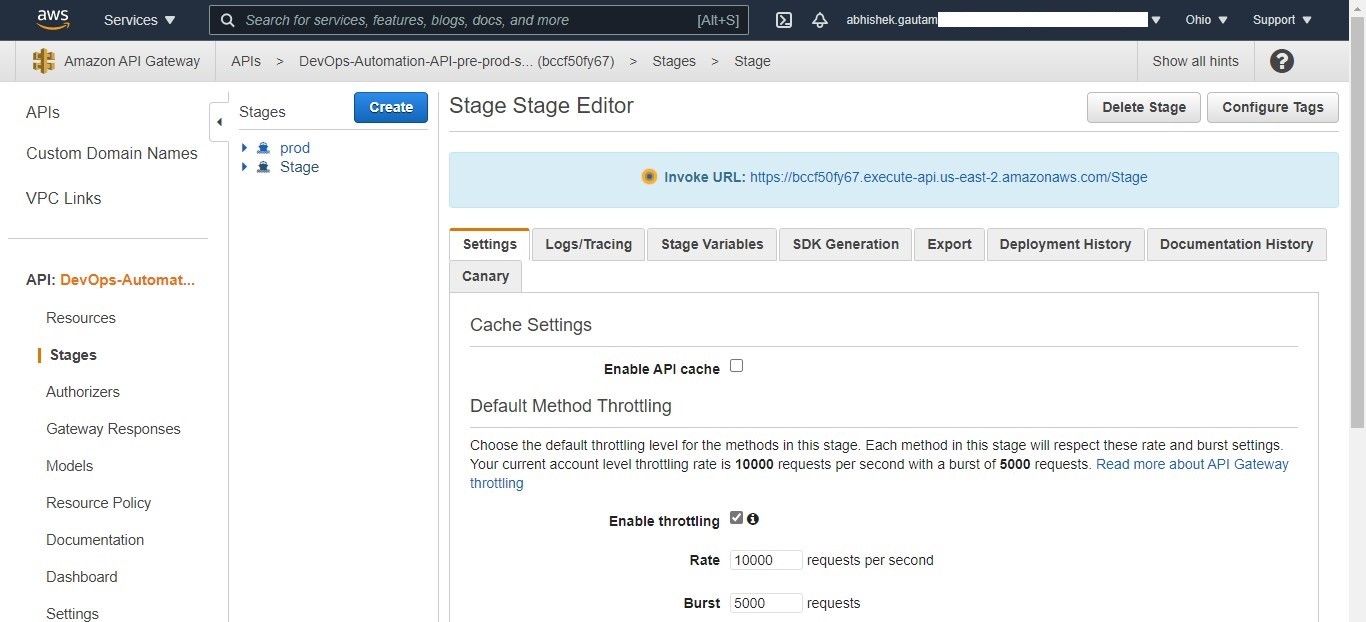1366x622 pixels.
Task: Open Resources in the API menu
Action: [x=81, y=318]
